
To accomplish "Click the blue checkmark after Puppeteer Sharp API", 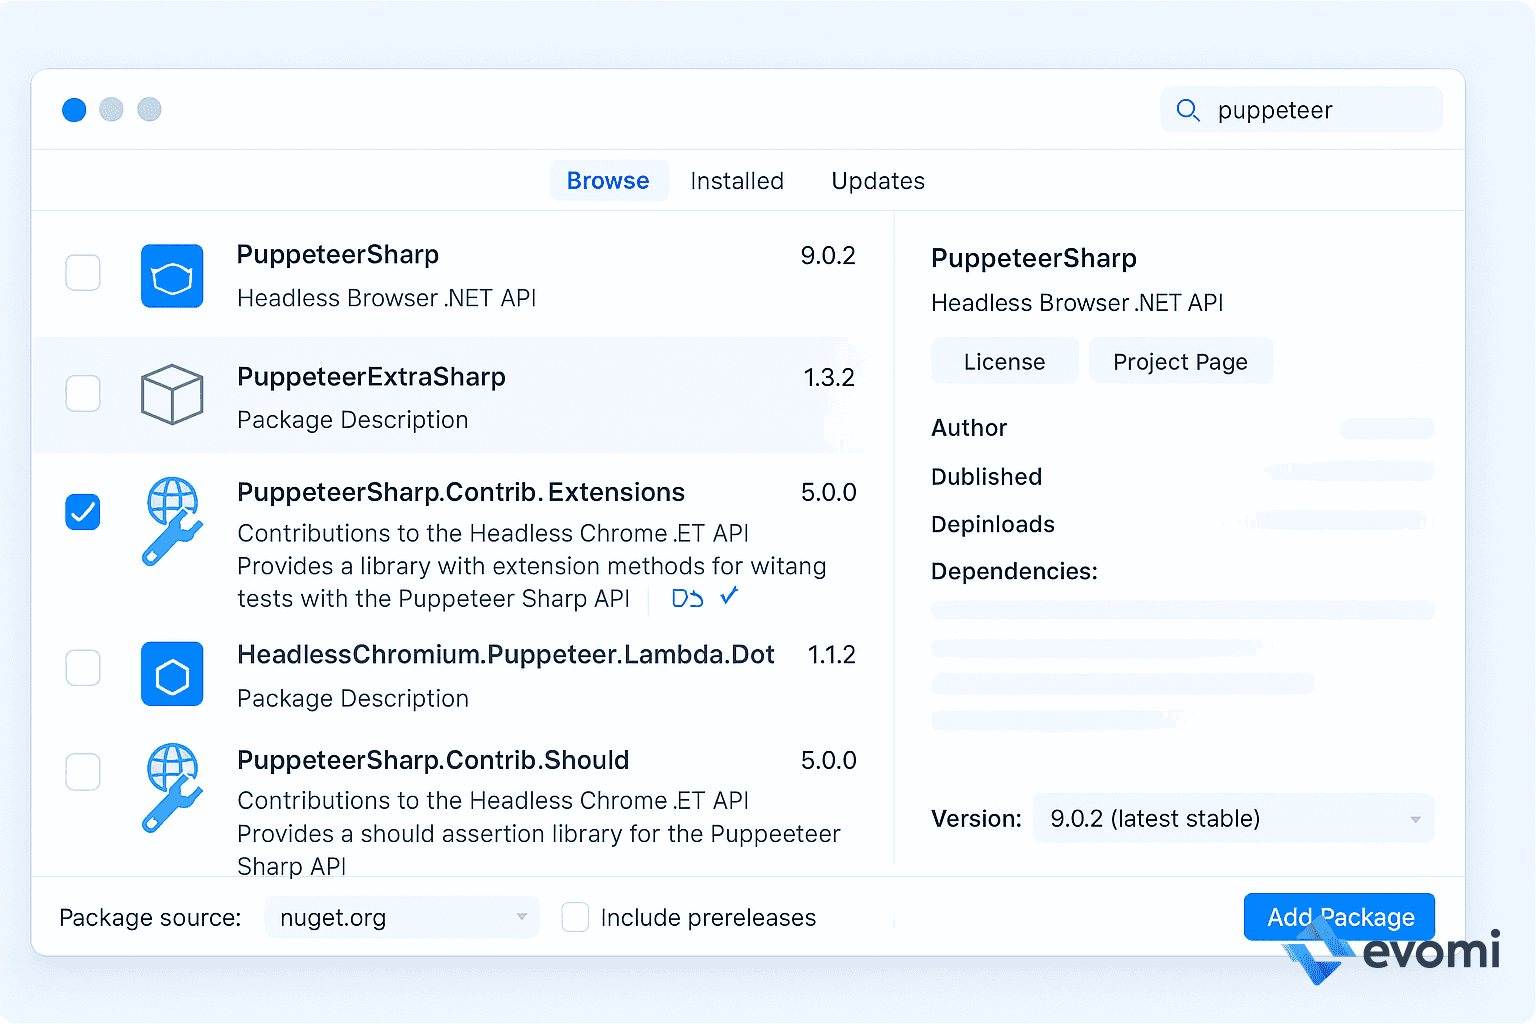I will pos(729,596).
